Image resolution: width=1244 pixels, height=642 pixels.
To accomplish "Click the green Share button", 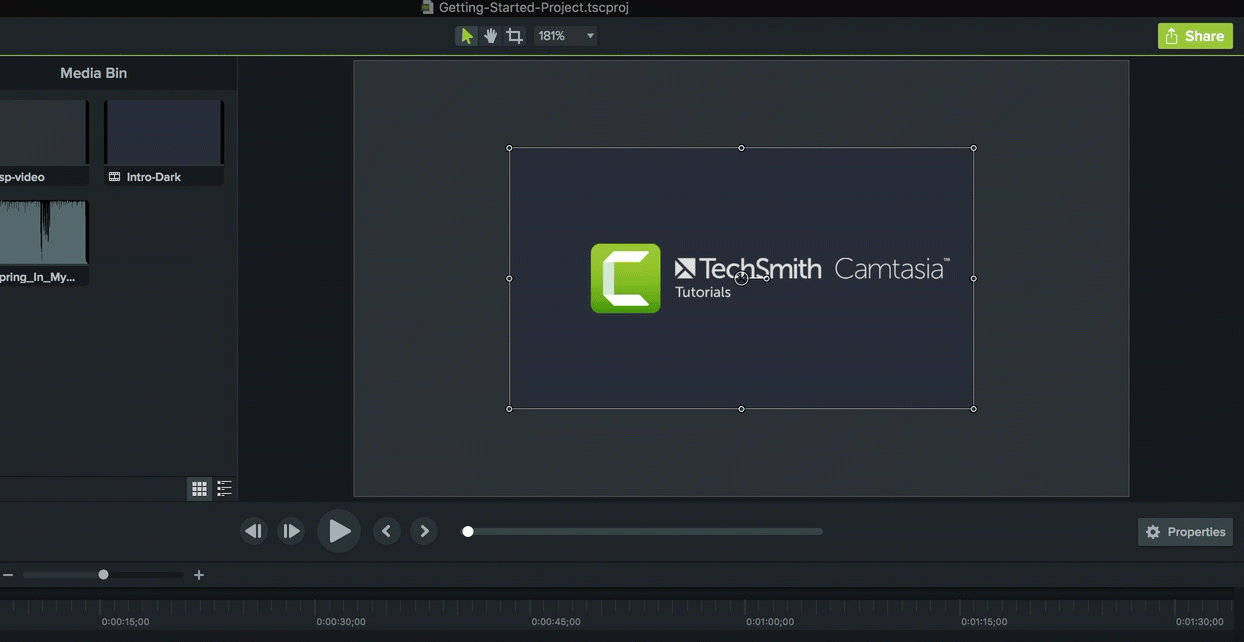I will [x=1195, y=36].
